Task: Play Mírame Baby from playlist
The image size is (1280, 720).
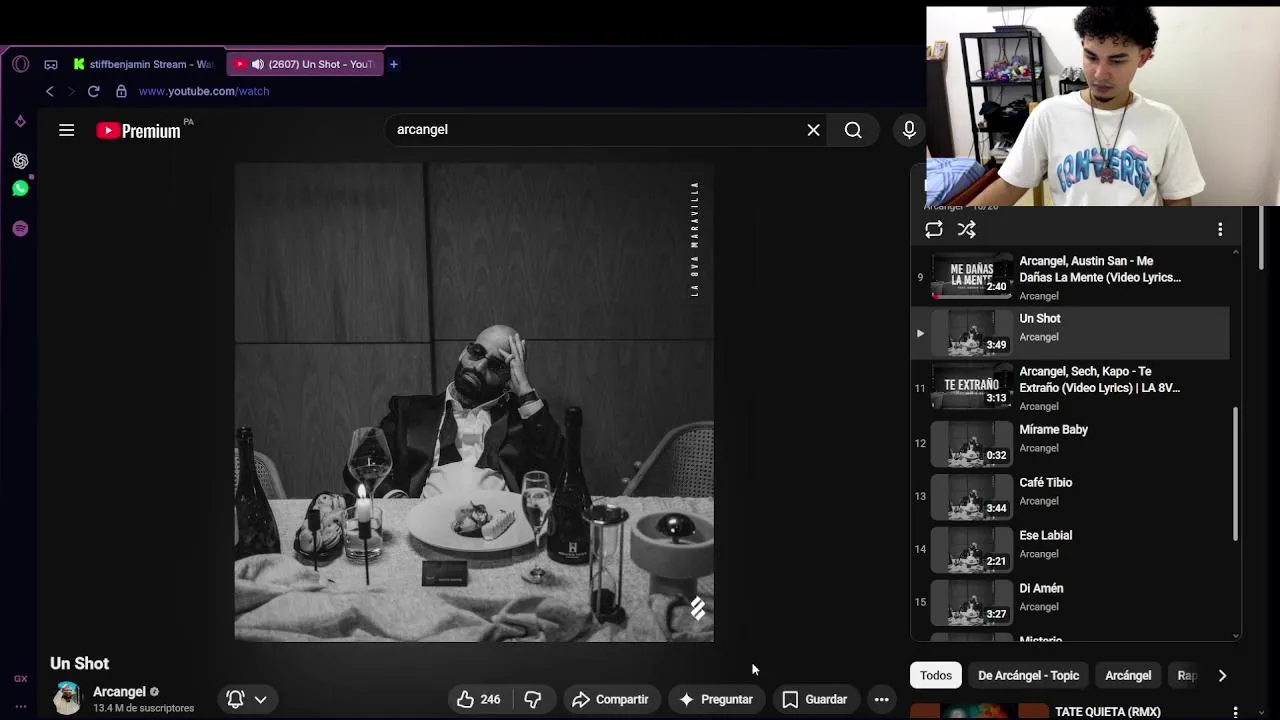Action: [1070, 442]
